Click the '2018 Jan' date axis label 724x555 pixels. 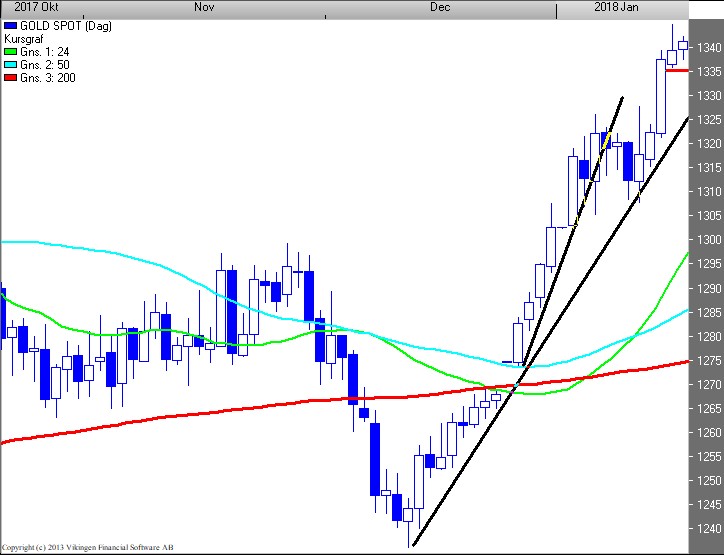[x=616, y=7]
